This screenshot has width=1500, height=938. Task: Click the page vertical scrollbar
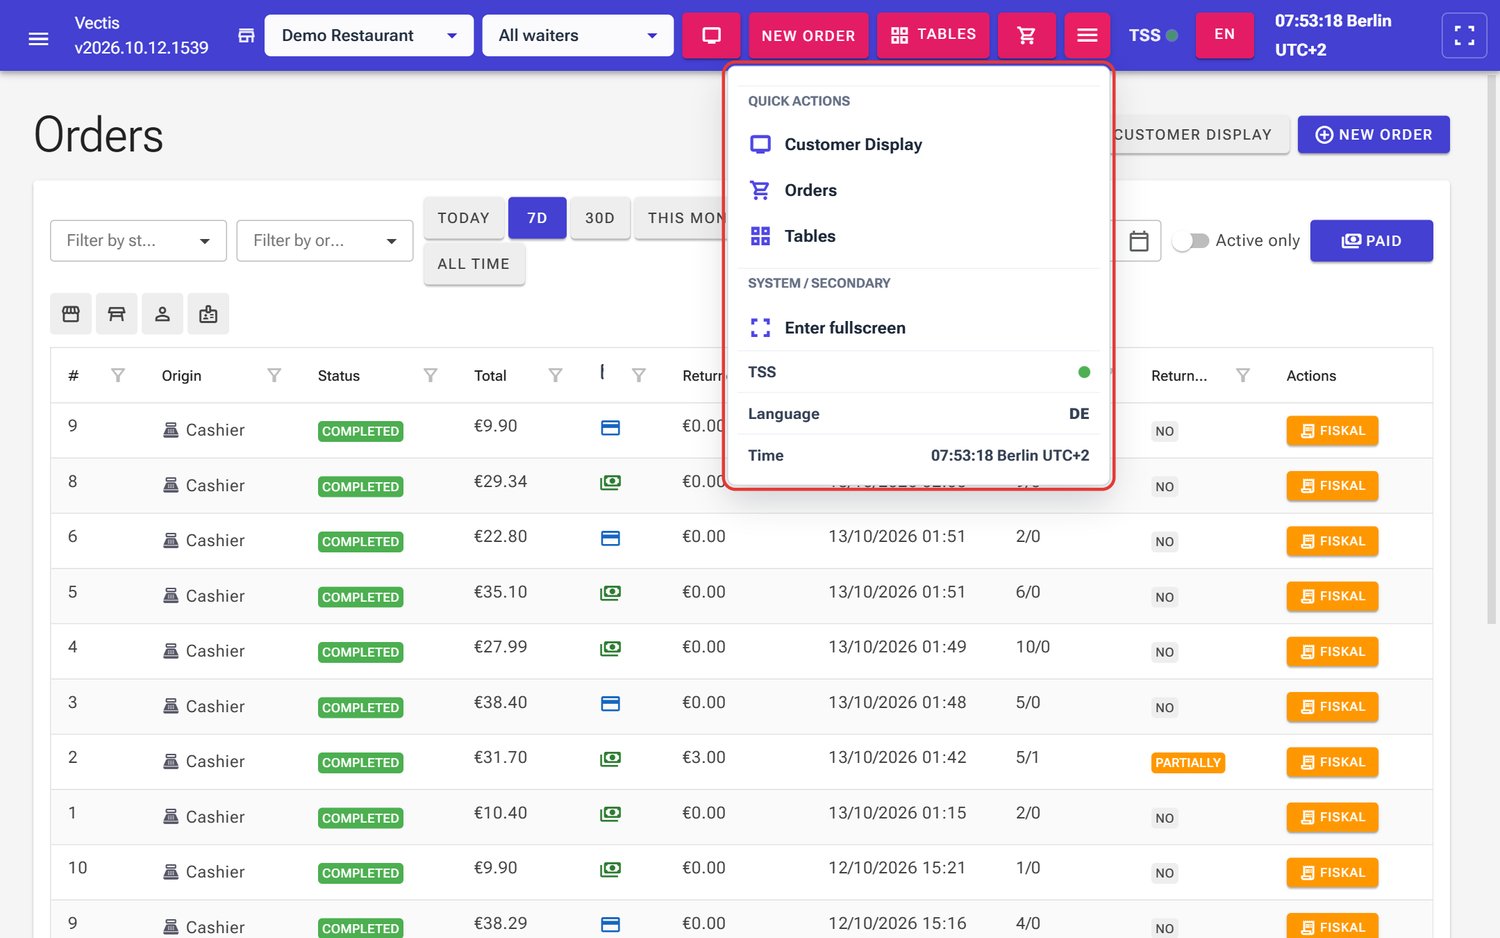pyautogui.click(x=1492, y=350)
